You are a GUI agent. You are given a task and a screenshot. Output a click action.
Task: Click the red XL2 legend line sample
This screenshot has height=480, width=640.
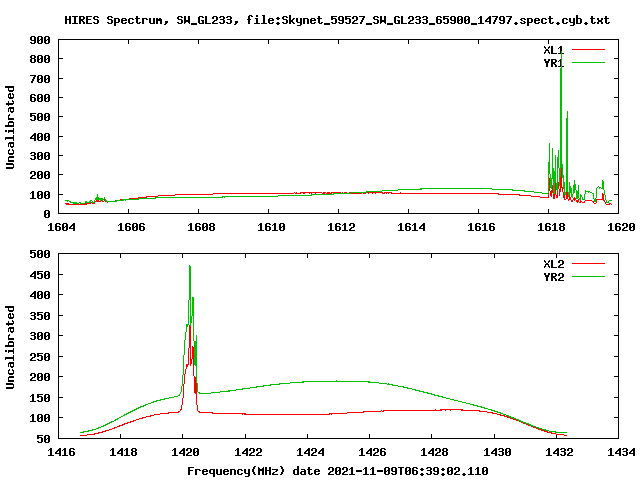pyautogui.click(x=588, y=264)
